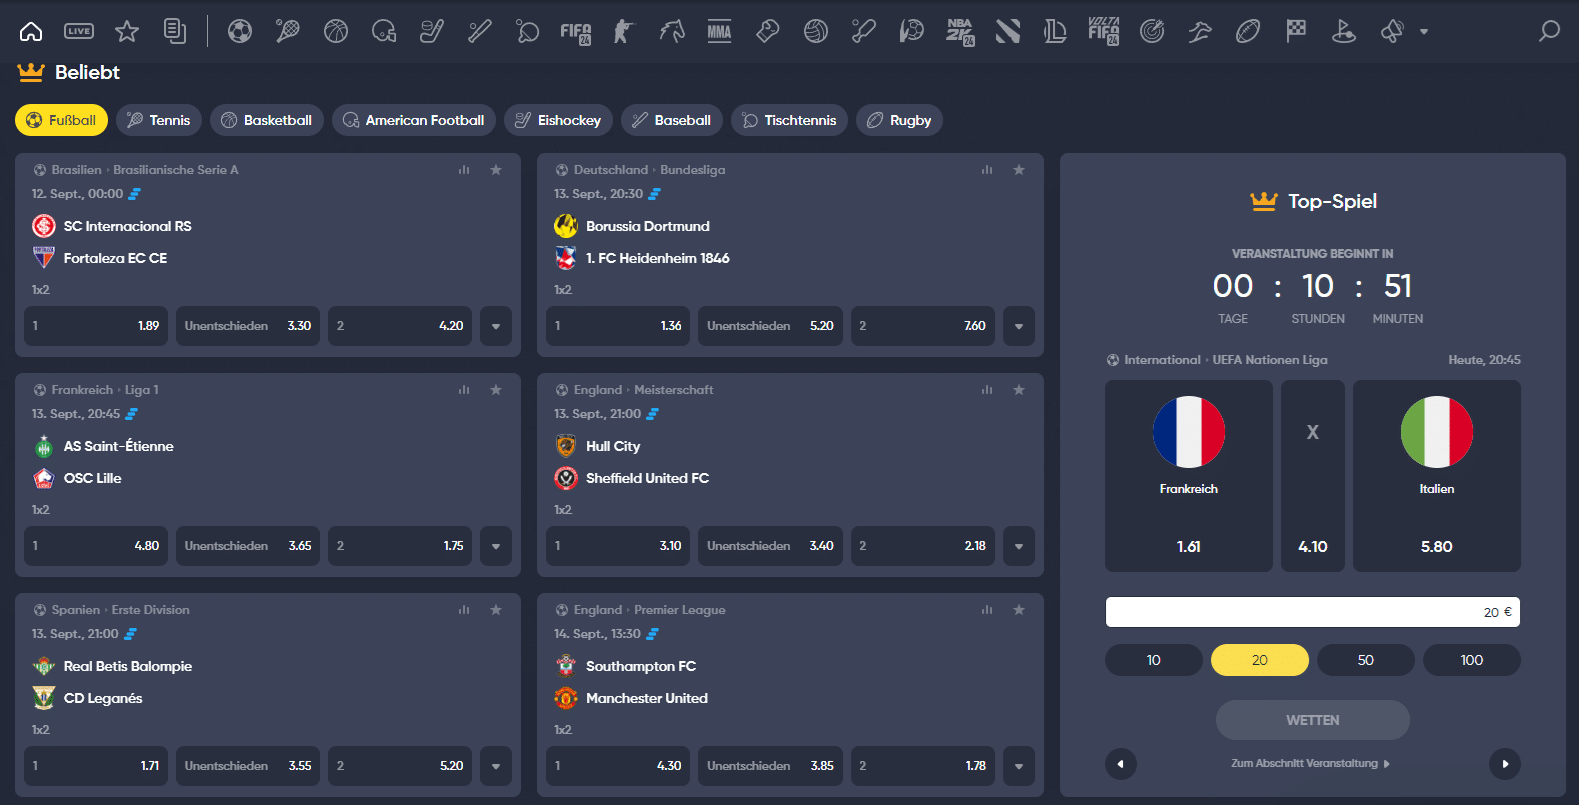Go to the Home icon
The height and width of the screenshot is (805, 1579).
click(x=31, y=32)
